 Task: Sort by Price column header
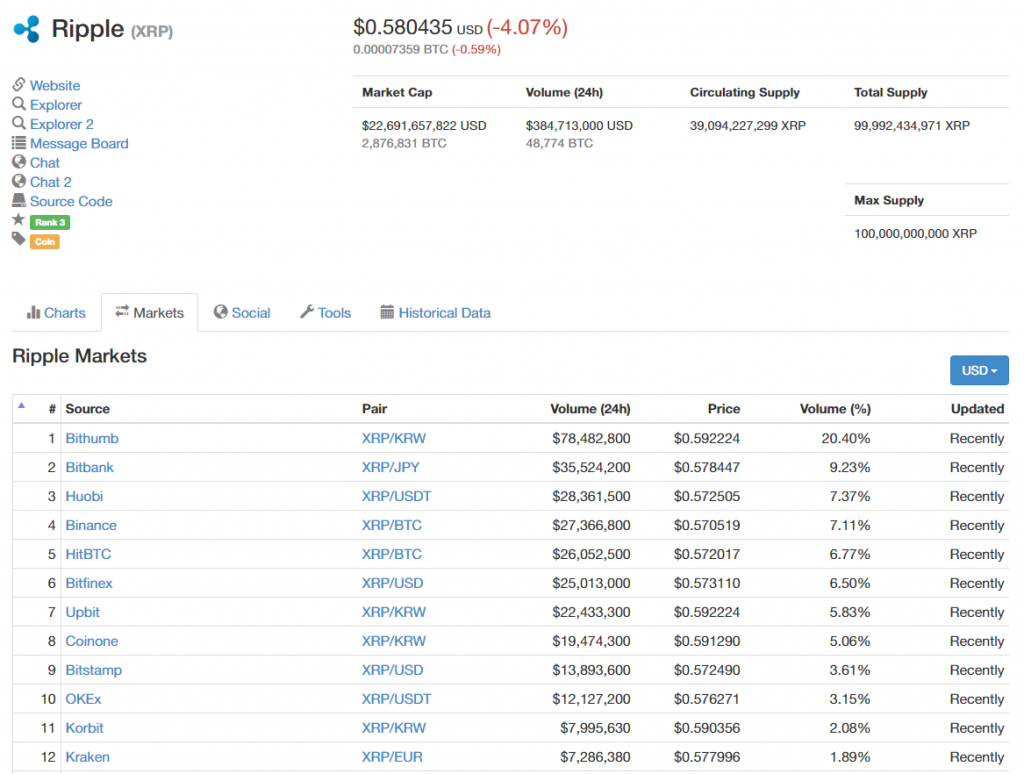[x=724, y=409]
